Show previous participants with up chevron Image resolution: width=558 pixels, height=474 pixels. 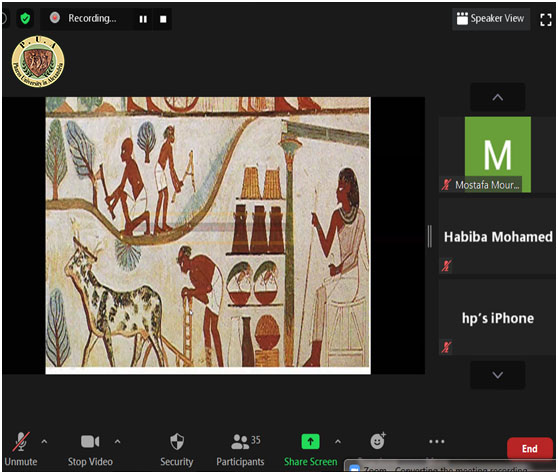click(x=498, y=97)
